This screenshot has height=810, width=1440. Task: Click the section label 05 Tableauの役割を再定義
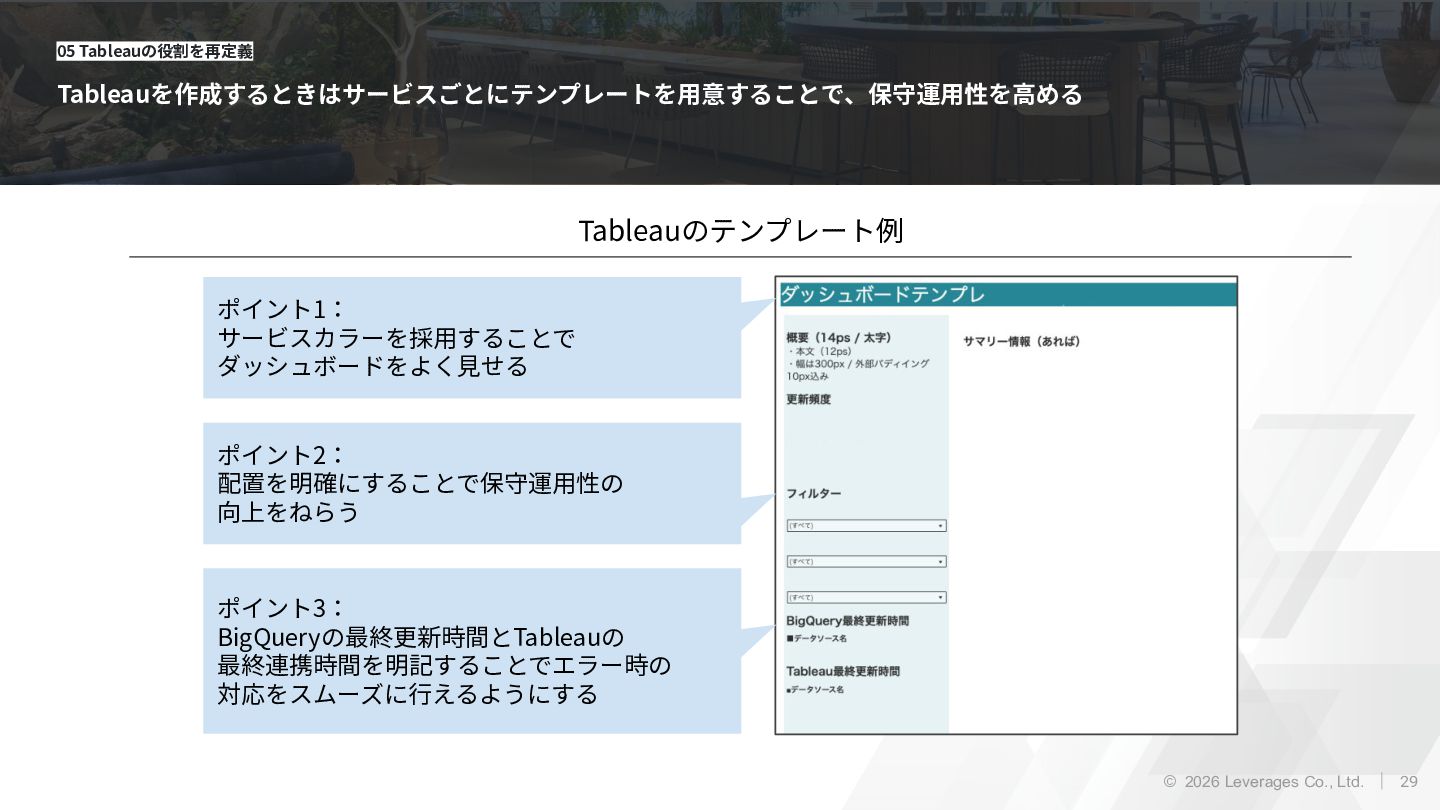[x=154, y=51]
